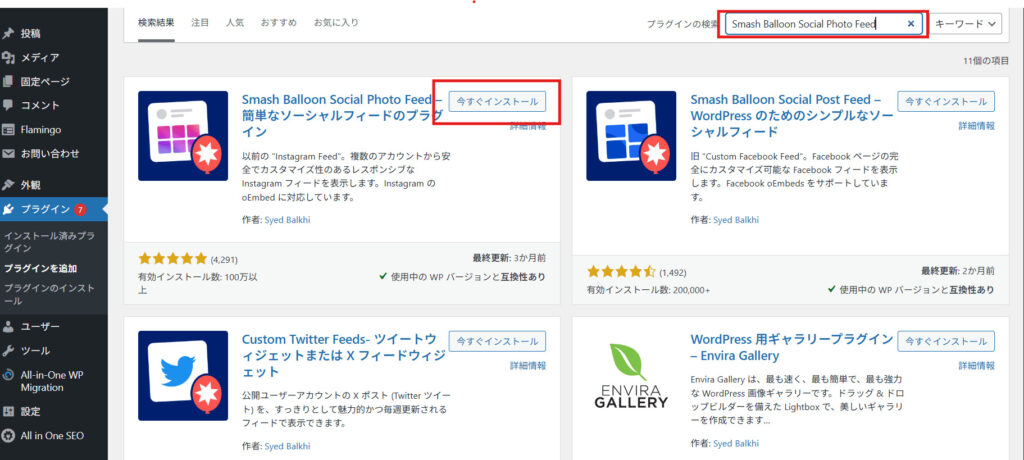Click the ツール wrench icon
Viewport: 1024px width, 460px height.
coord(8,351)
